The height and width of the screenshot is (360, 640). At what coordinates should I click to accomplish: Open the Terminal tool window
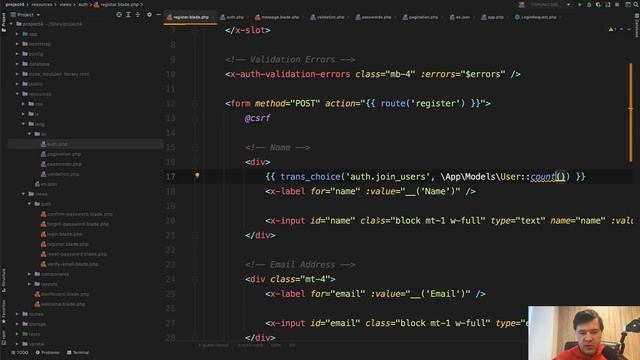tap(78, 353)
